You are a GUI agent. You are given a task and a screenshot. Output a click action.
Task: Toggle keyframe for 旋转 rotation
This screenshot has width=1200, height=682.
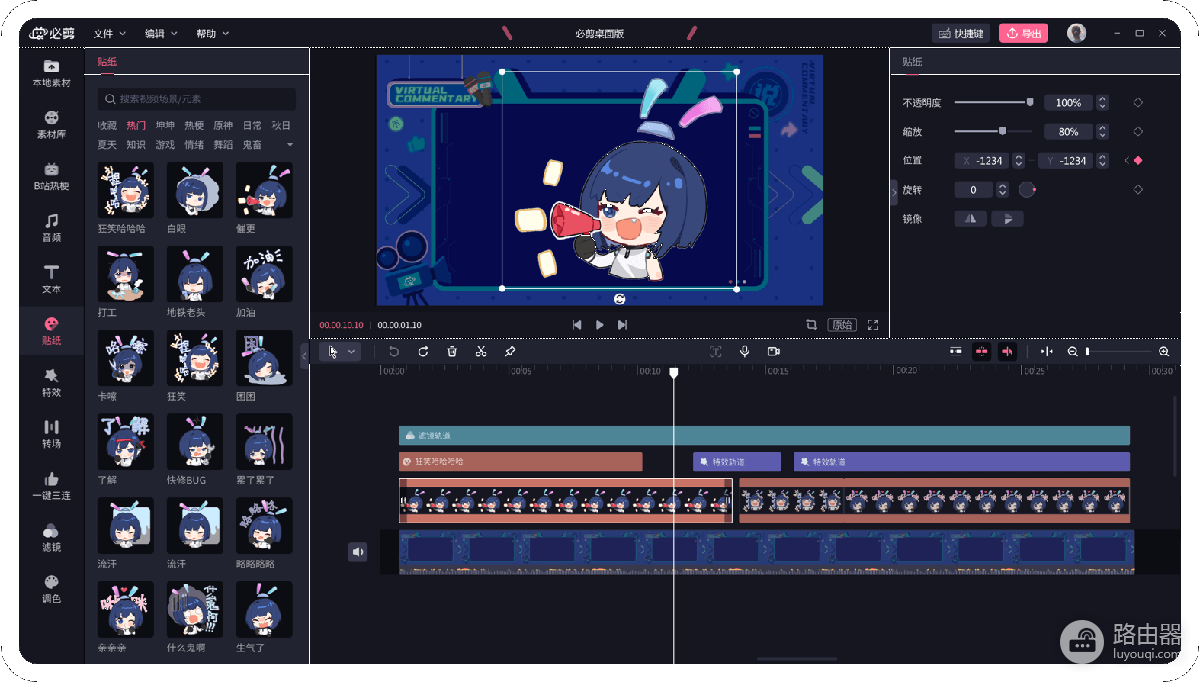click(1138, 190)
